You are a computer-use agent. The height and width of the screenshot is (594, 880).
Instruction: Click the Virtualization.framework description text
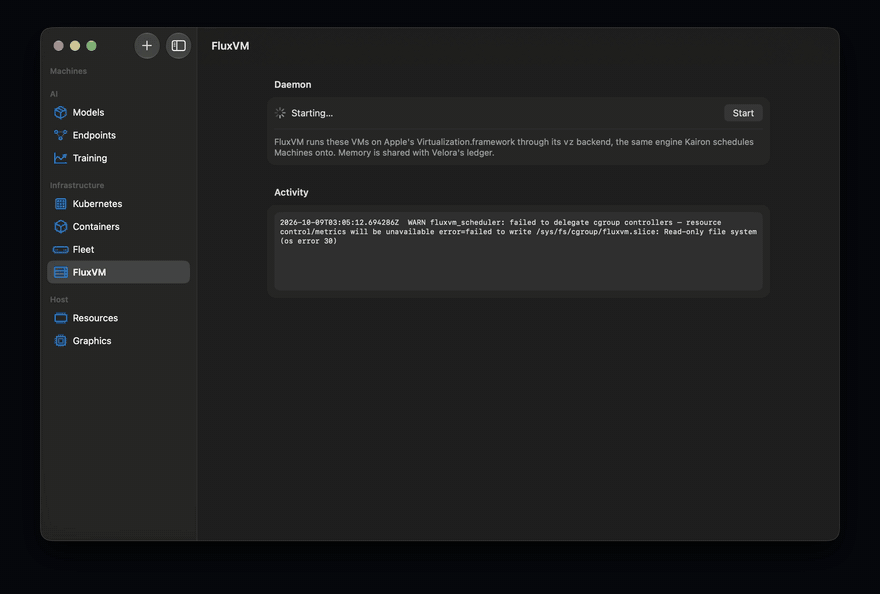[x=514, y=147]
